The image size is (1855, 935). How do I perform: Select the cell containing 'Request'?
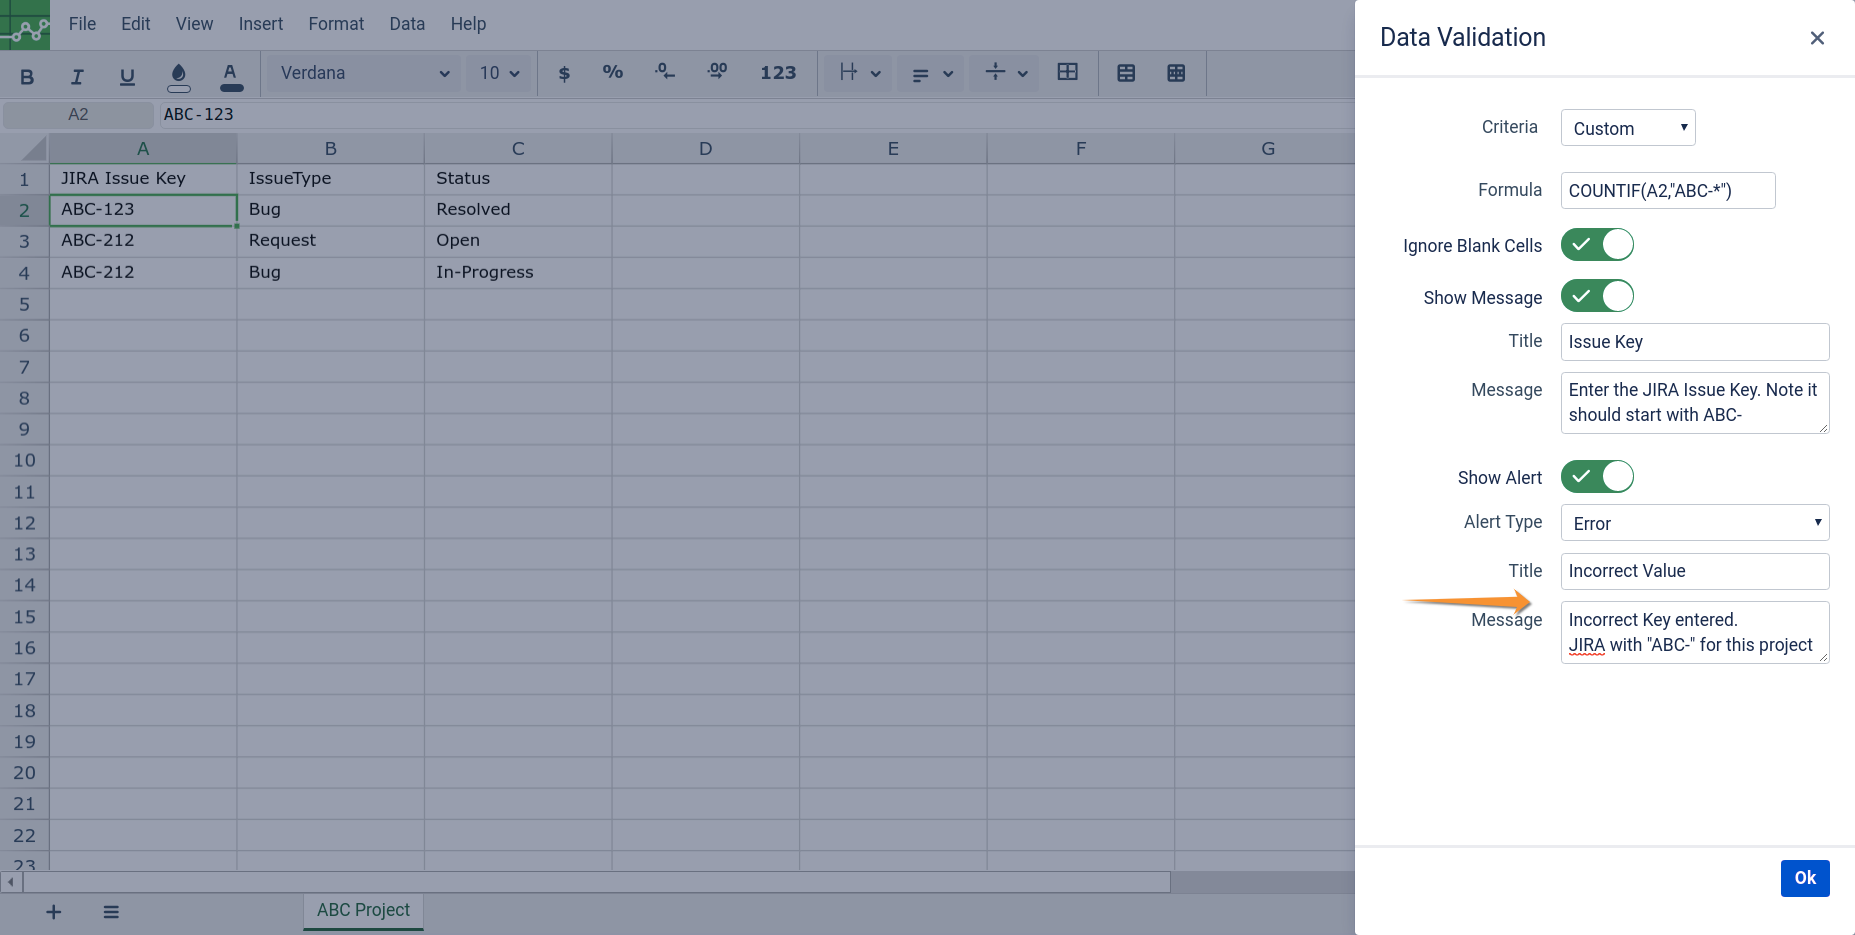tap(331, 241)
